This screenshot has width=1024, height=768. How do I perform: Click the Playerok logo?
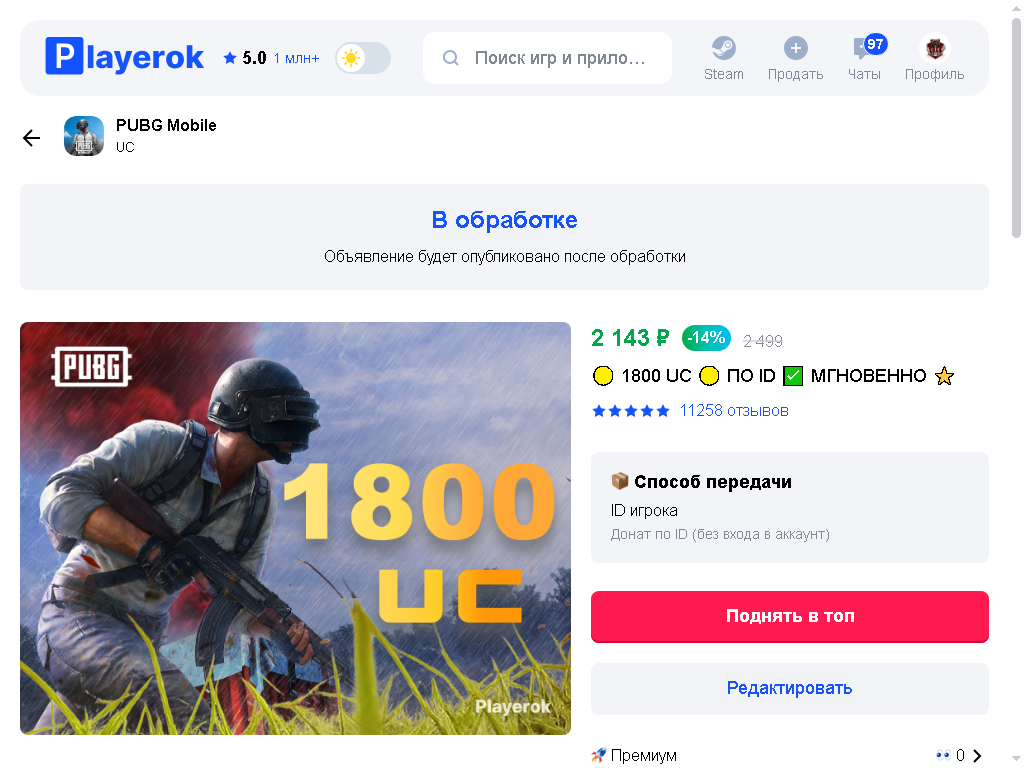(x=124, y=57)
